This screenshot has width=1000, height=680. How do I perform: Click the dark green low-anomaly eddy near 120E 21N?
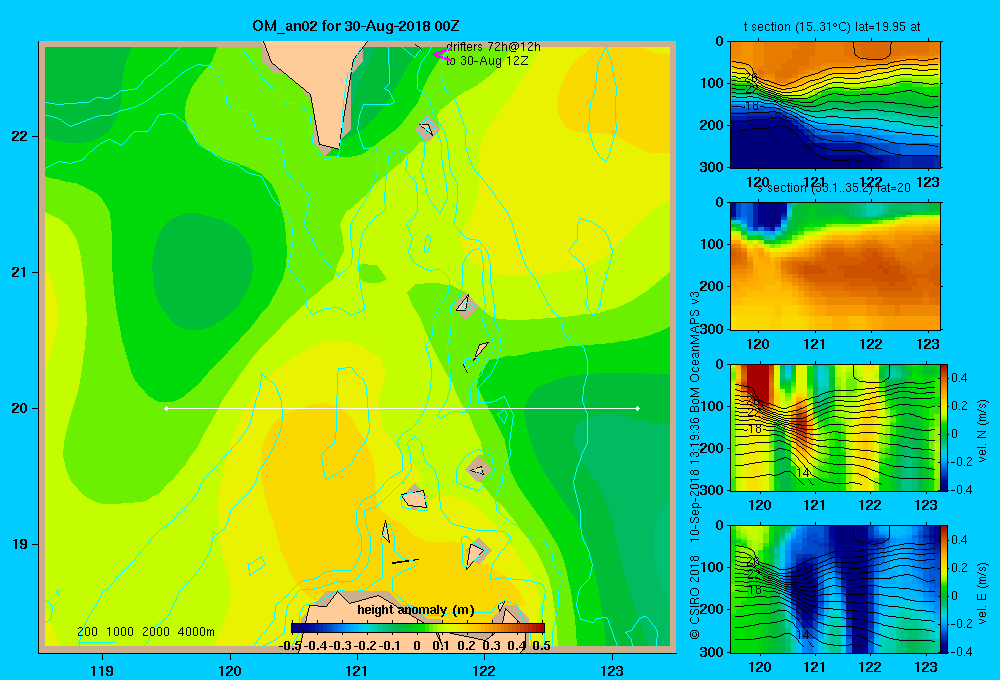pos(202,271)
